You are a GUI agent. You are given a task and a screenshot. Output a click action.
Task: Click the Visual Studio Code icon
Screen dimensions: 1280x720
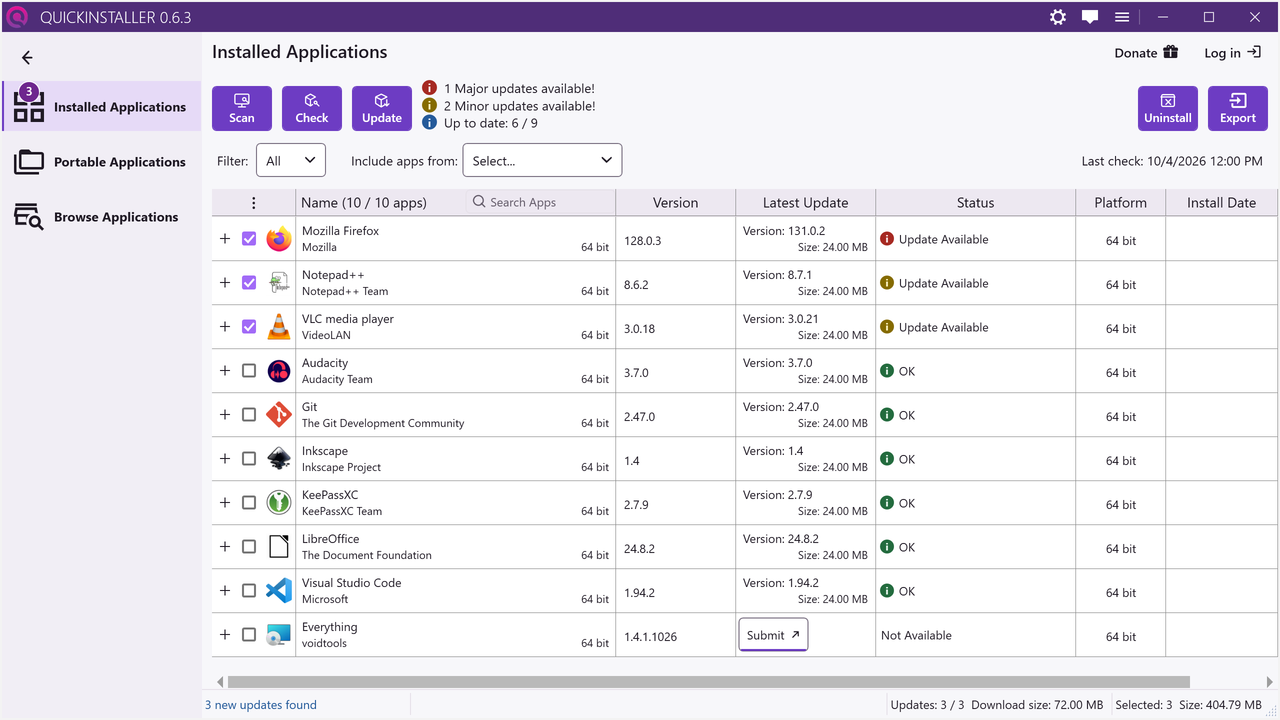pos(279,591)
